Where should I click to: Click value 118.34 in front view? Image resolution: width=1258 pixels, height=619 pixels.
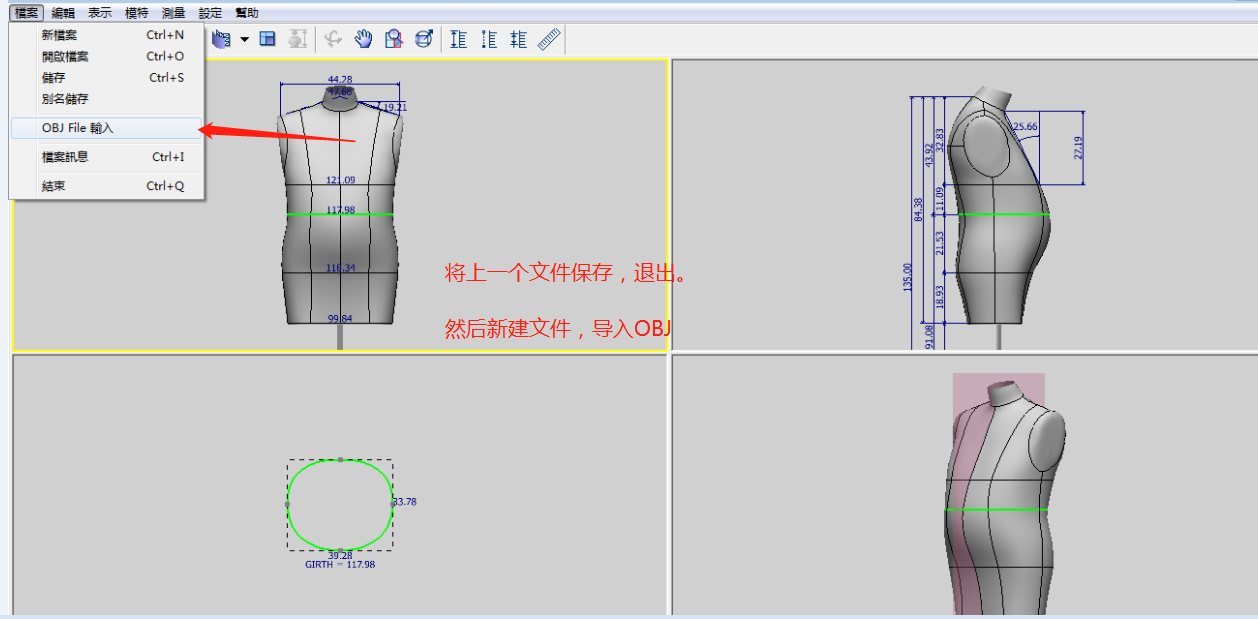click(x=340, y=268)
